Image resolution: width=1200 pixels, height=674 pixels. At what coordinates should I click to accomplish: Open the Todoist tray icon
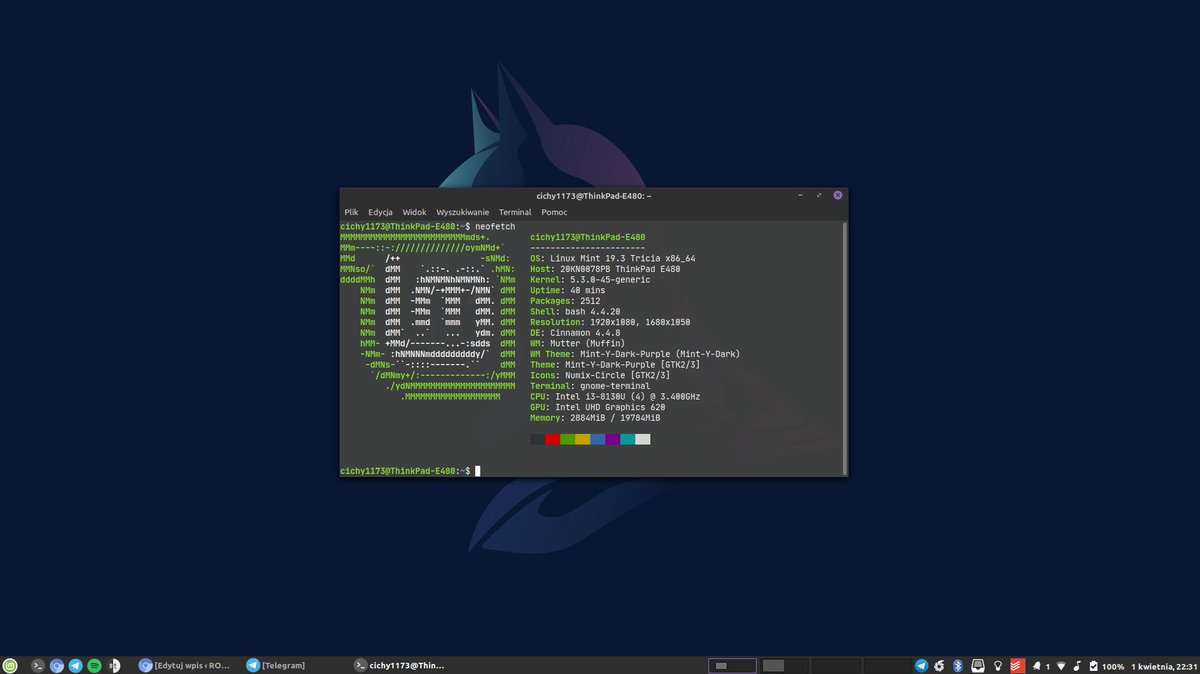click(1017, 664)
